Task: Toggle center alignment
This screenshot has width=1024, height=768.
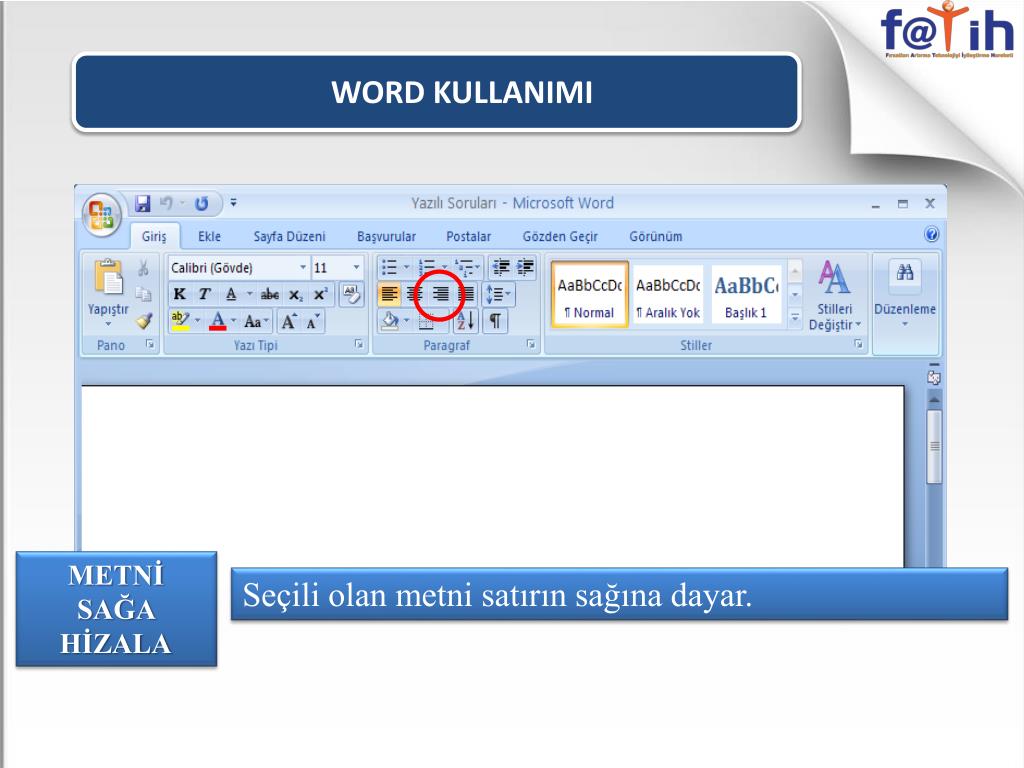Action: point(415,294)
